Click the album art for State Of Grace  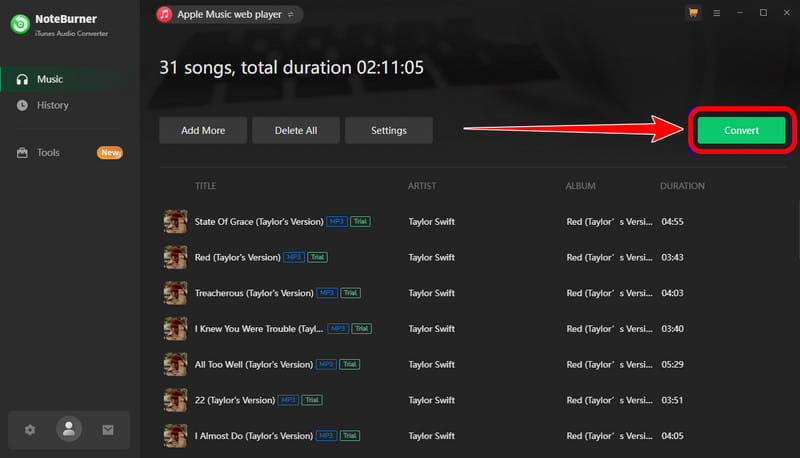pyautogui.click(x=175, y=221)
